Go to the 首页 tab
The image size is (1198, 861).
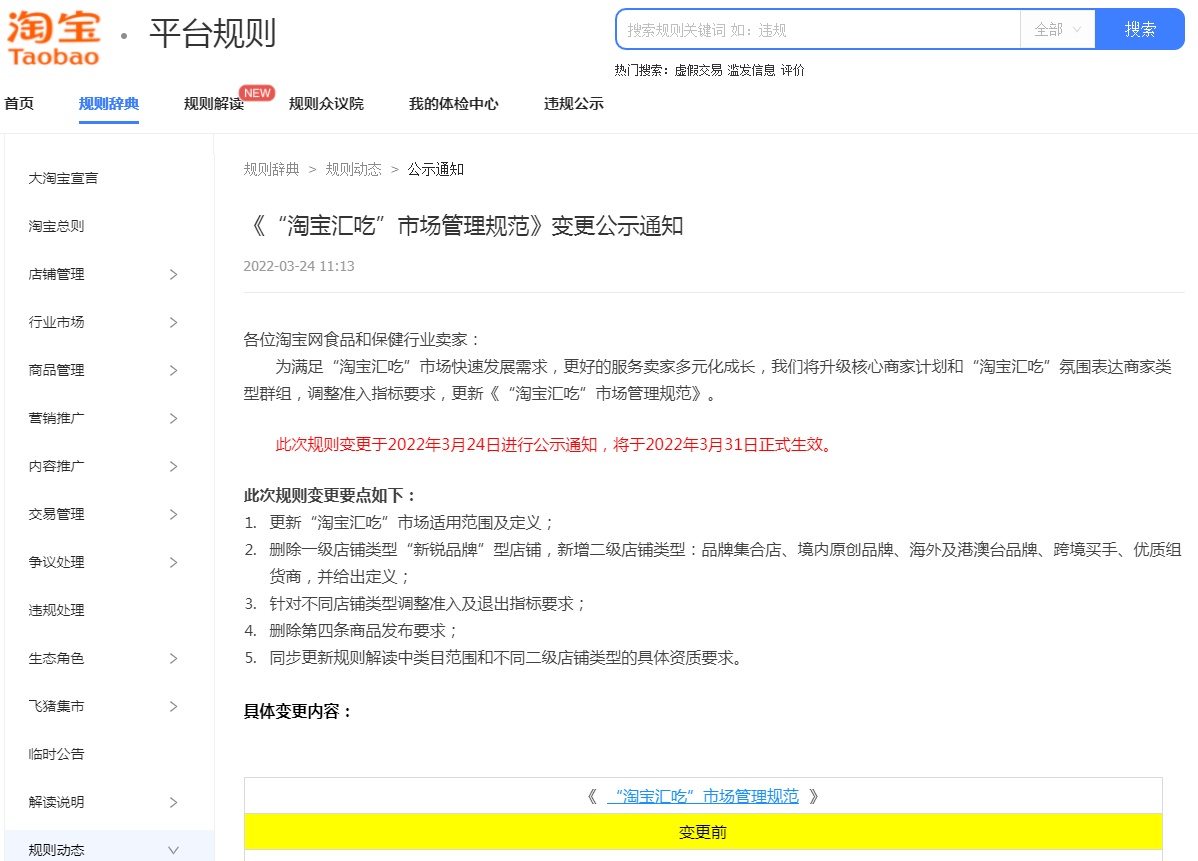point(19,104)
